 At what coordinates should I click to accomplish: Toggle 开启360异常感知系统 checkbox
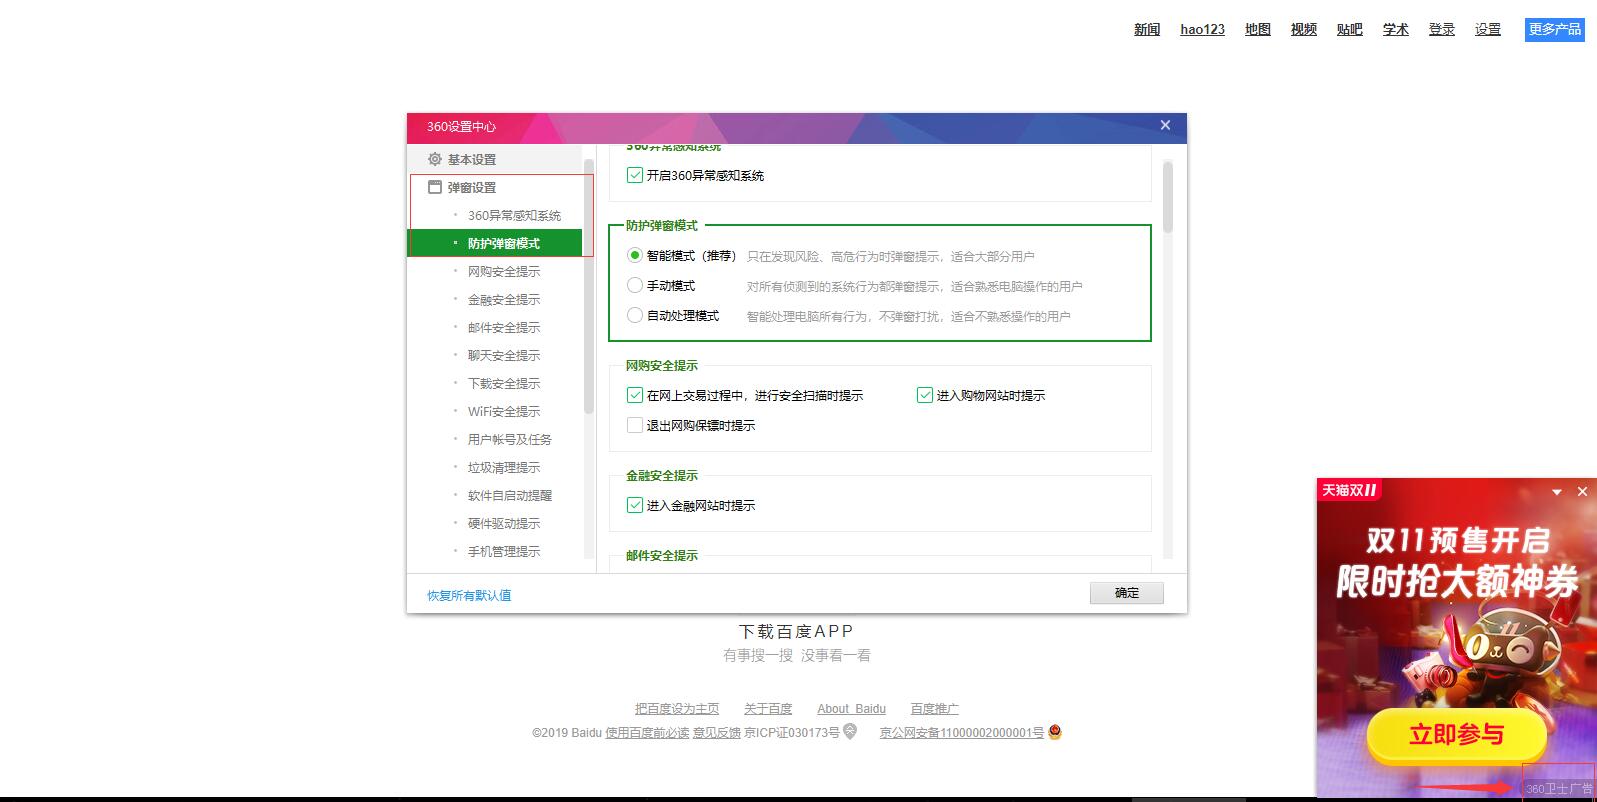(634, 175)
